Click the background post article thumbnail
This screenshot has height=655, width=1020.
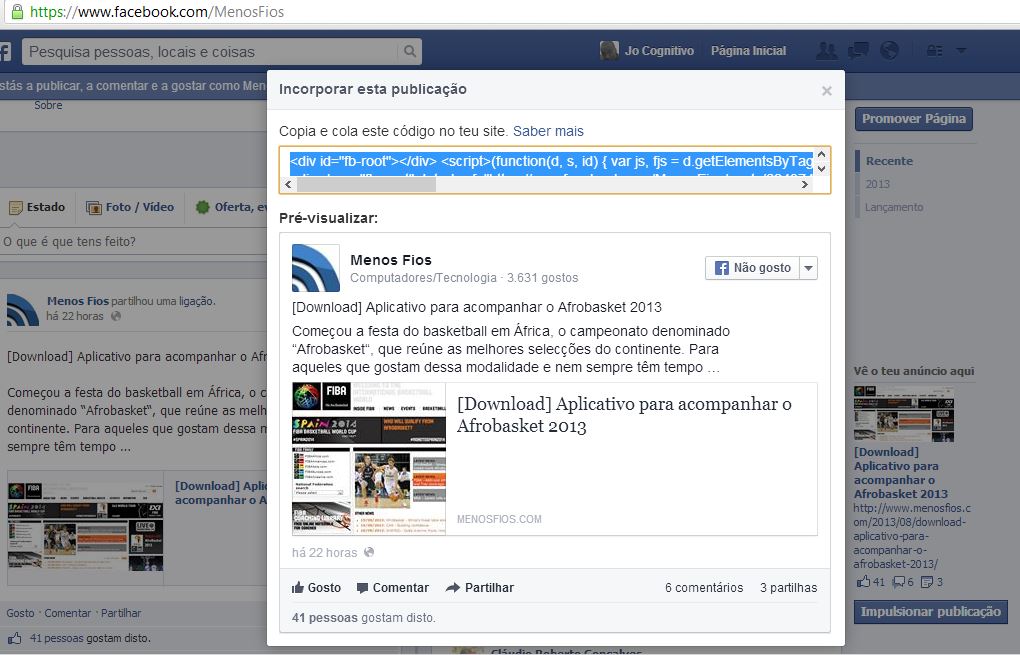point(85,527)
